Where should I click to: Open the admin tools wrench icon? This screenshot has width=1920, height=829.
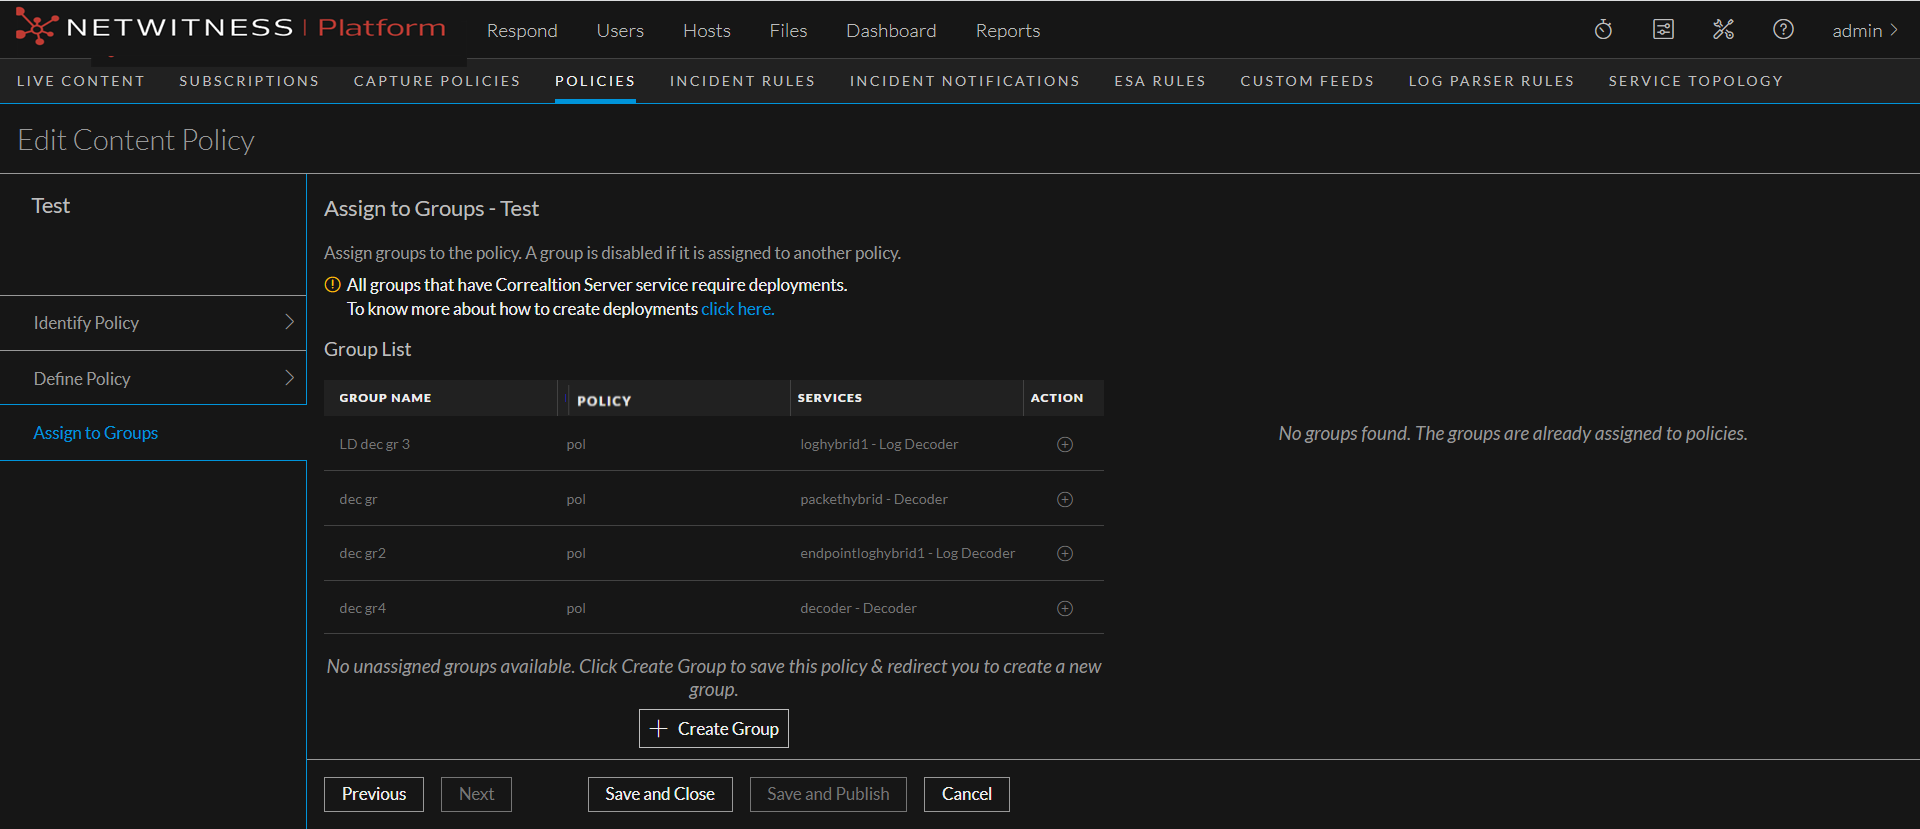[1723, 30]
